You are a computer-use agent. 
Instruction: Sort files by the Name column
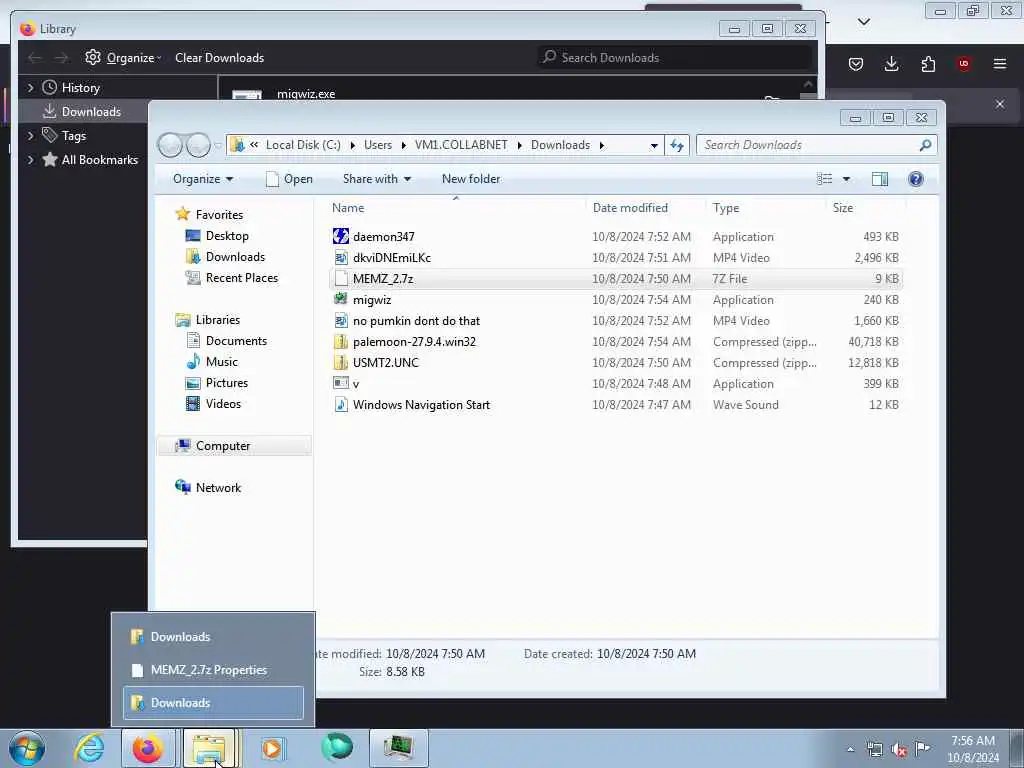tap(347, 208)
